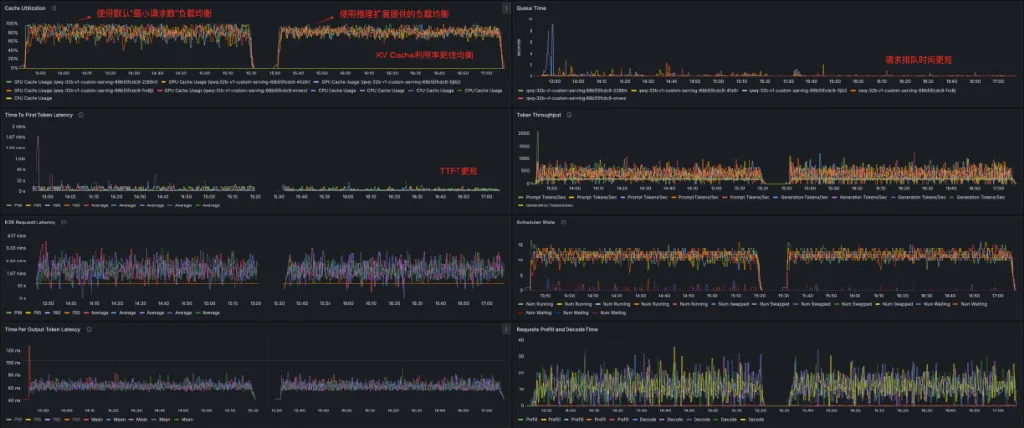This screenshot has height=428, width=1024.
Task: Toggle the yellow CPU Cache Usage legend entry
Action: tap(28, 98)
